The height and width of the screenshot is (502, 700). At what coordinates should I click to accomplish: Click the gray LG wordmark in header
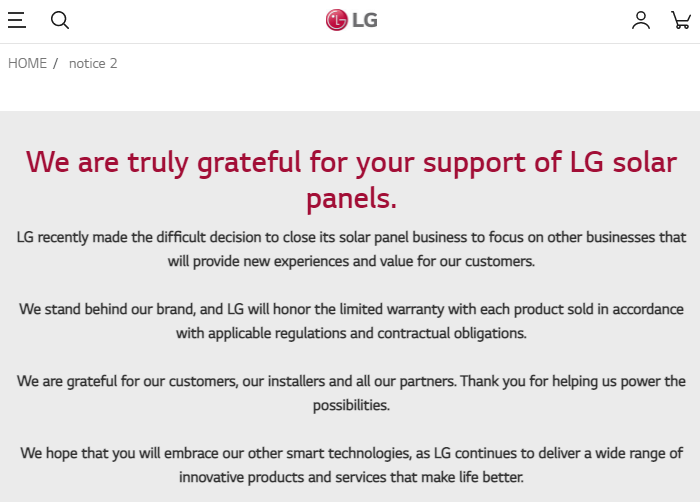365,20
